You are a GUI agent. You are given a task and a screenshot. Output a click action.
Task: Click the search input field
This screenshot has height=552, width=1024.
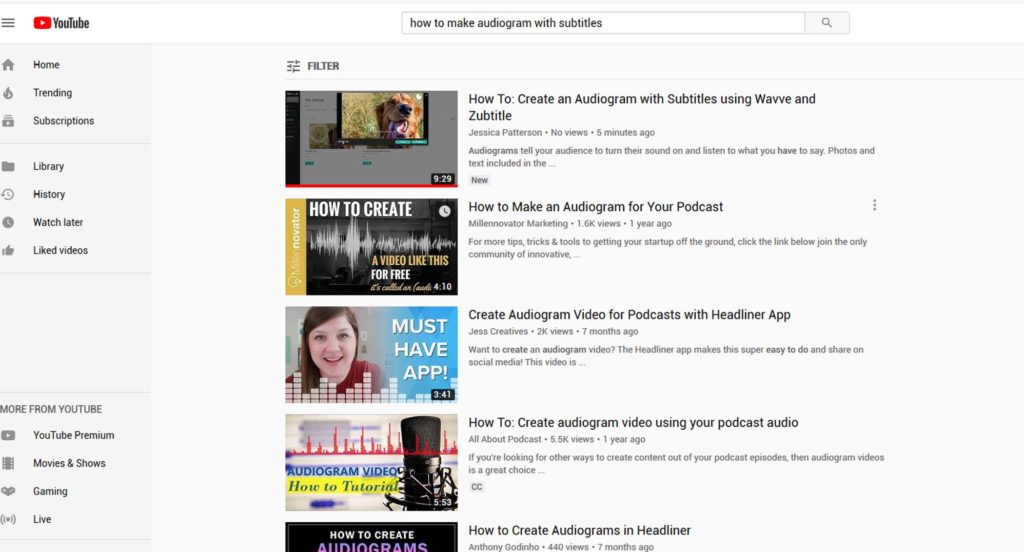tap(603, 23)
